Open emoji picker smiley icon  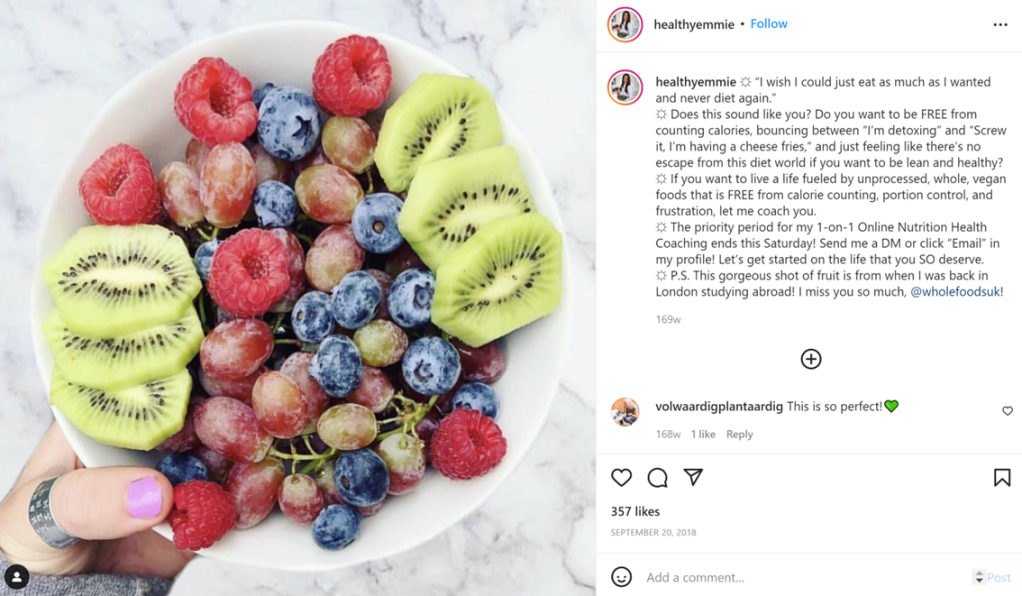tap(621, 576)
